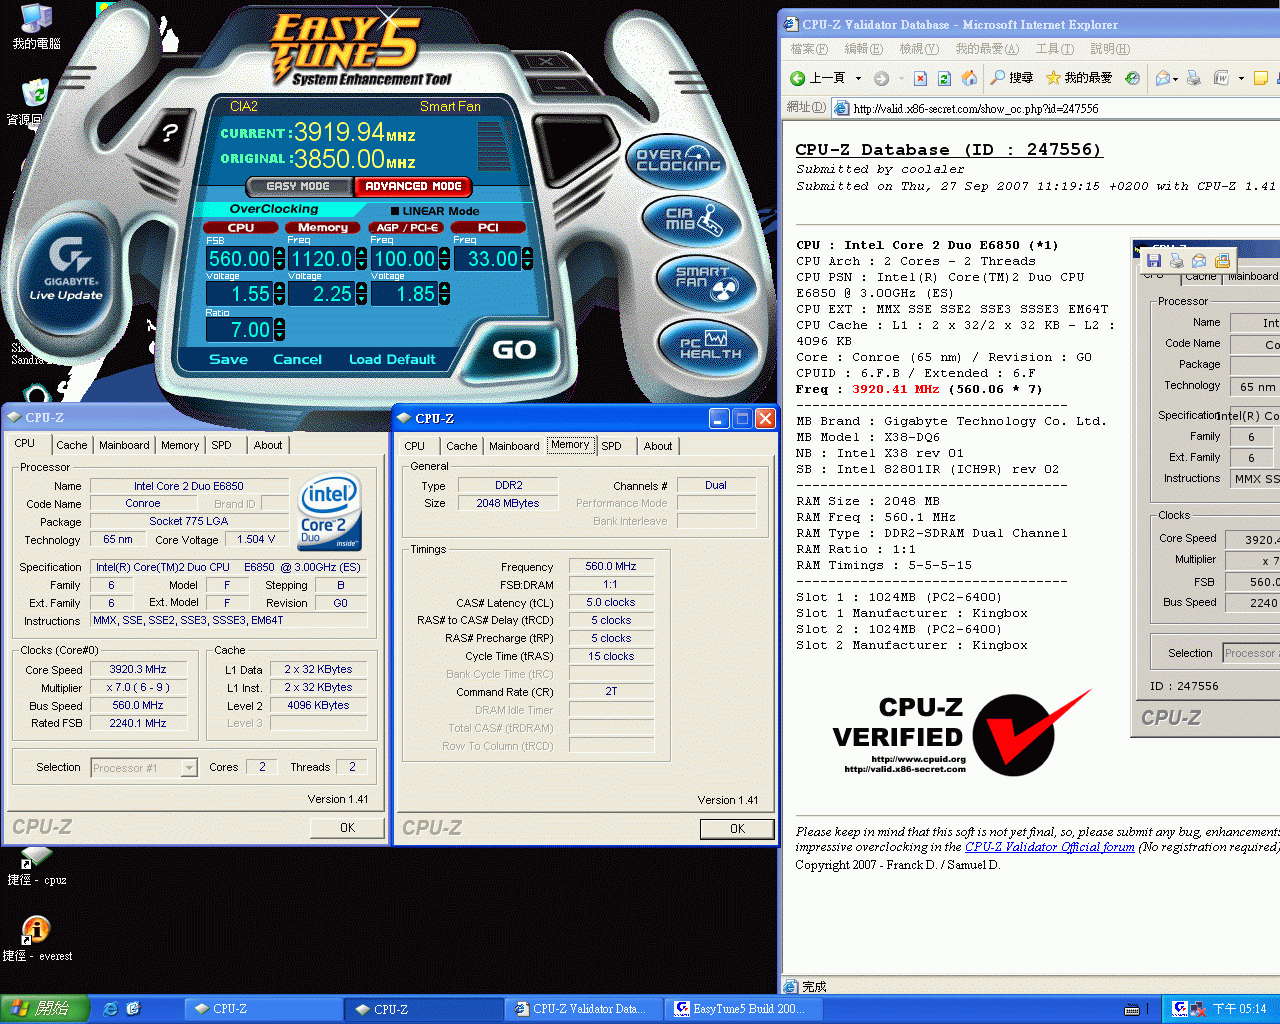Click the FSB 560.00 value field
This screenshot has height=1024, width=1280.
pos(238,259)
